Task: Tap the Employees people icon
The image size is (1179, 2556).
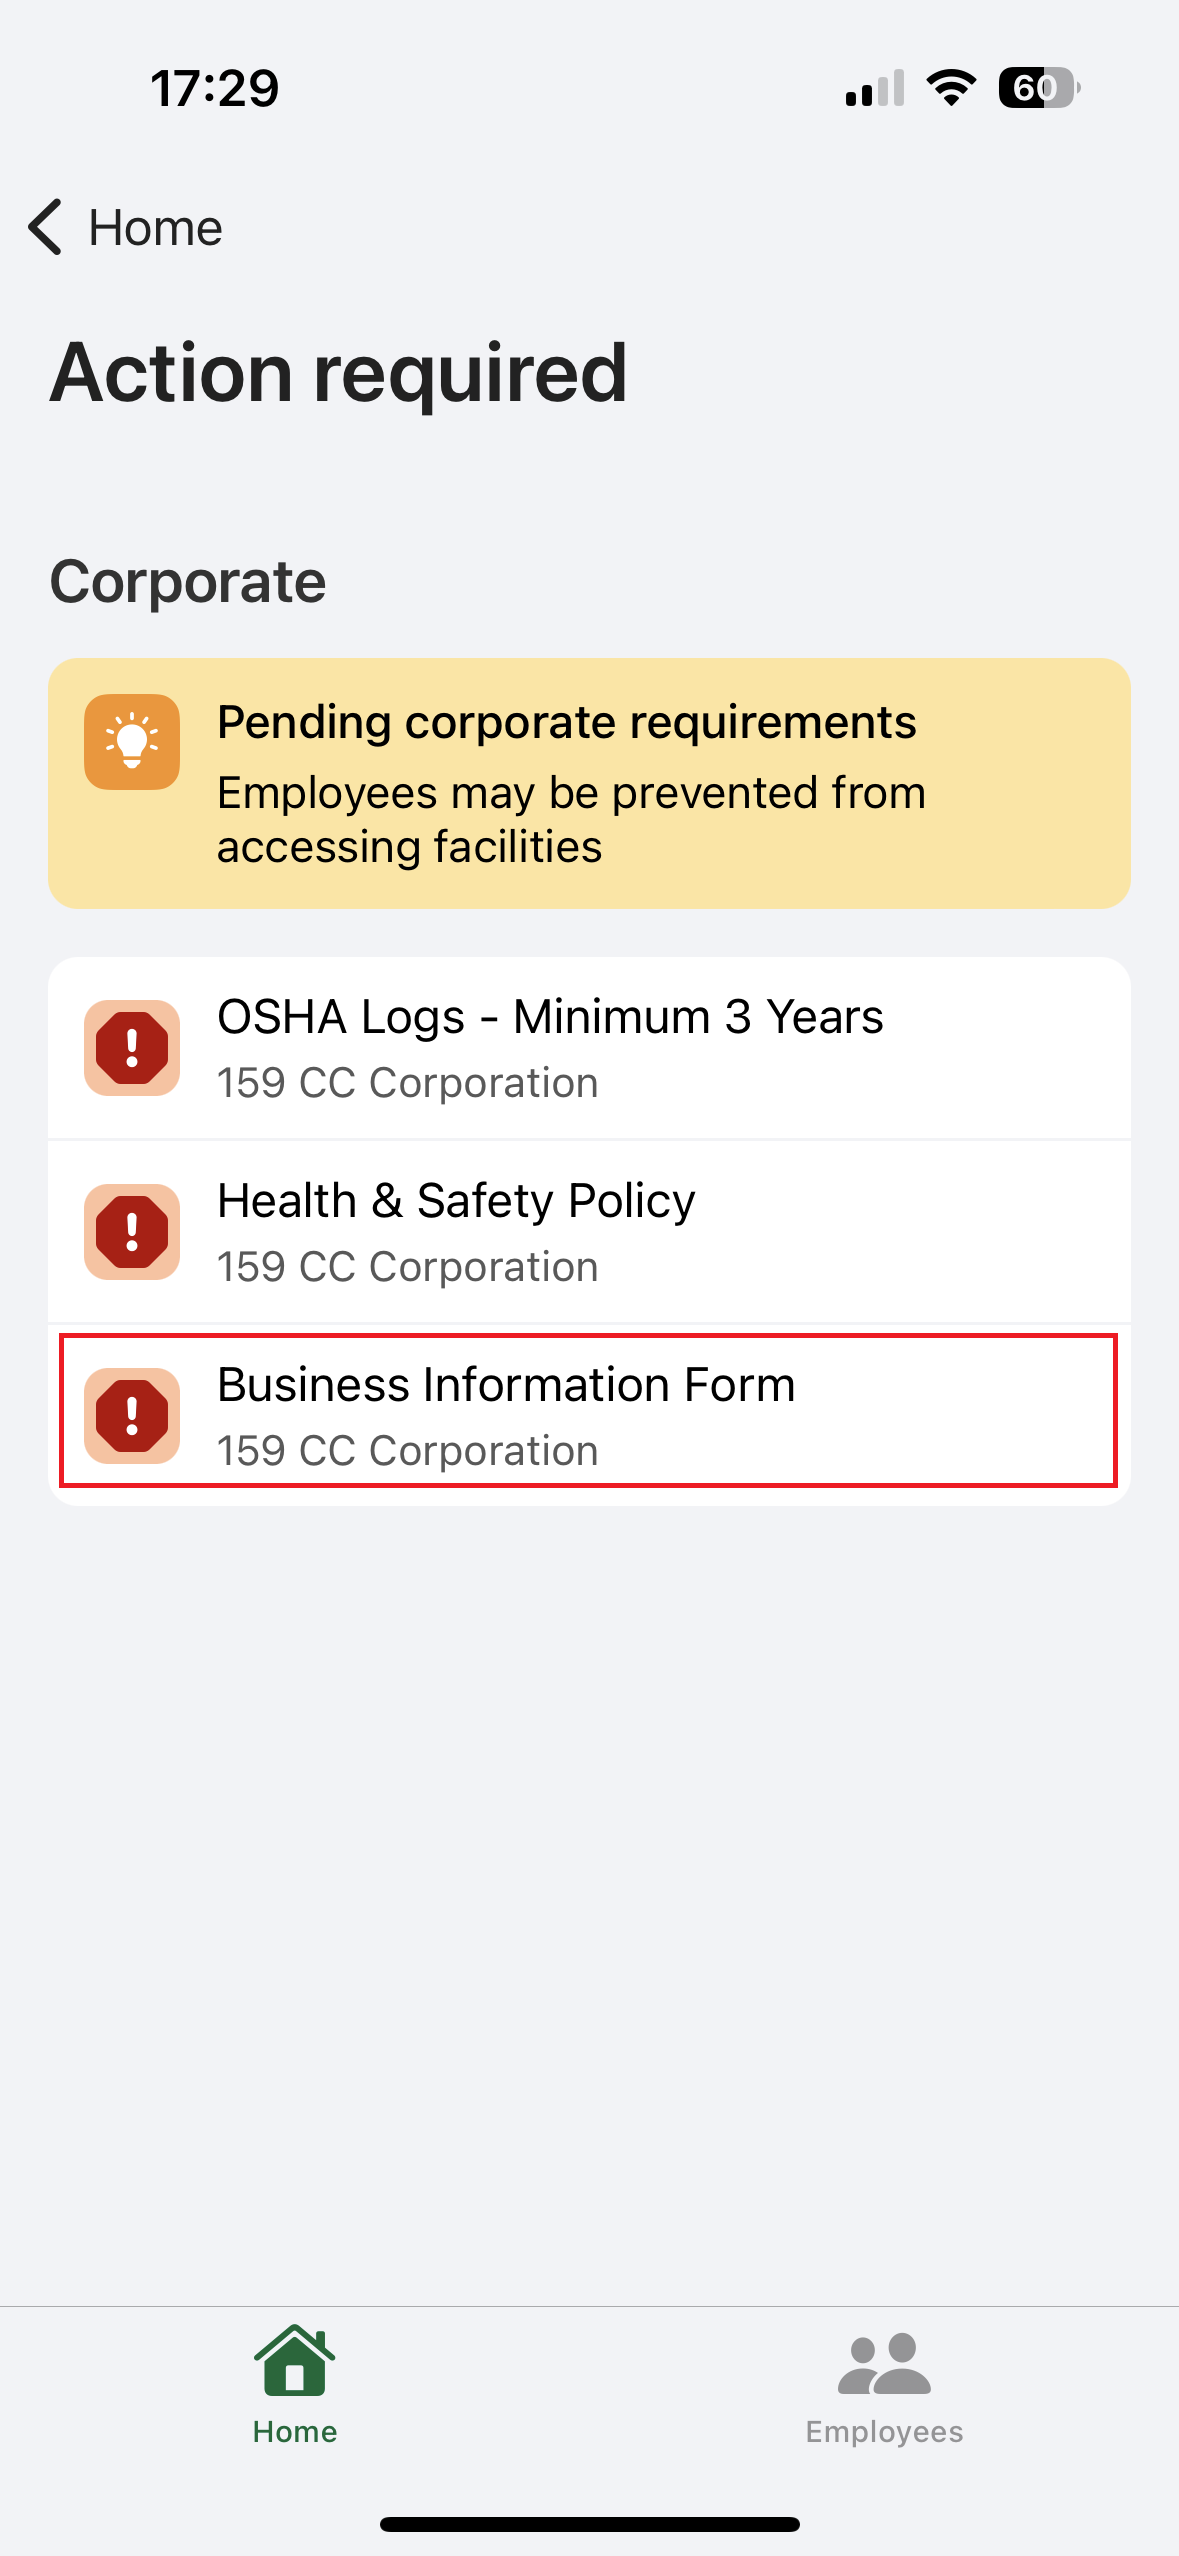Action: [x=884, y=2364]
